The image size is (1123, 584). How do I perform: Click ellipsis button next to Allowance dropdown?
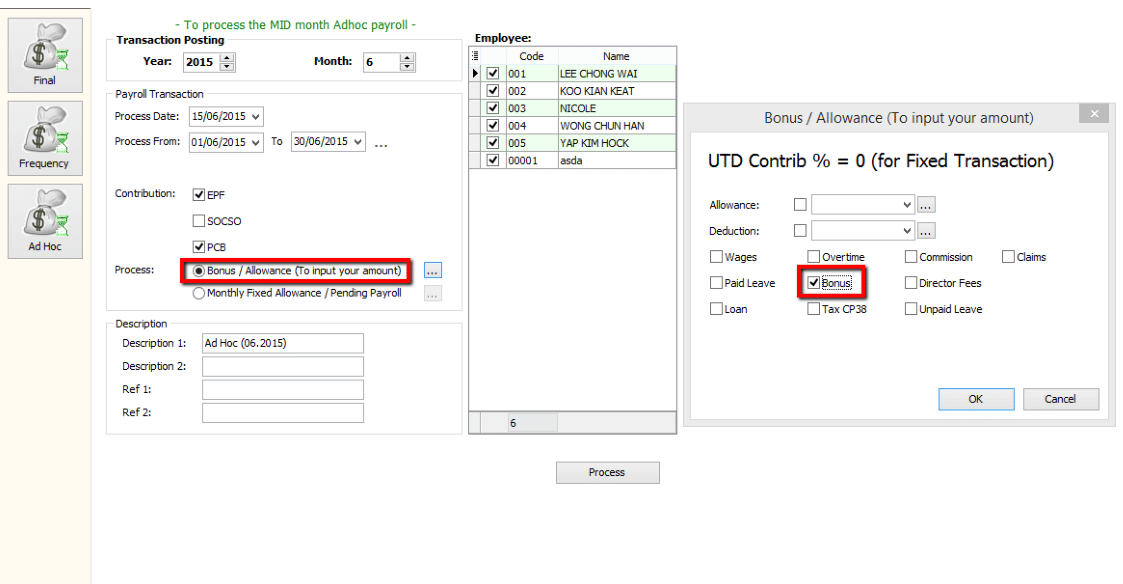click(x=926, y=205)
